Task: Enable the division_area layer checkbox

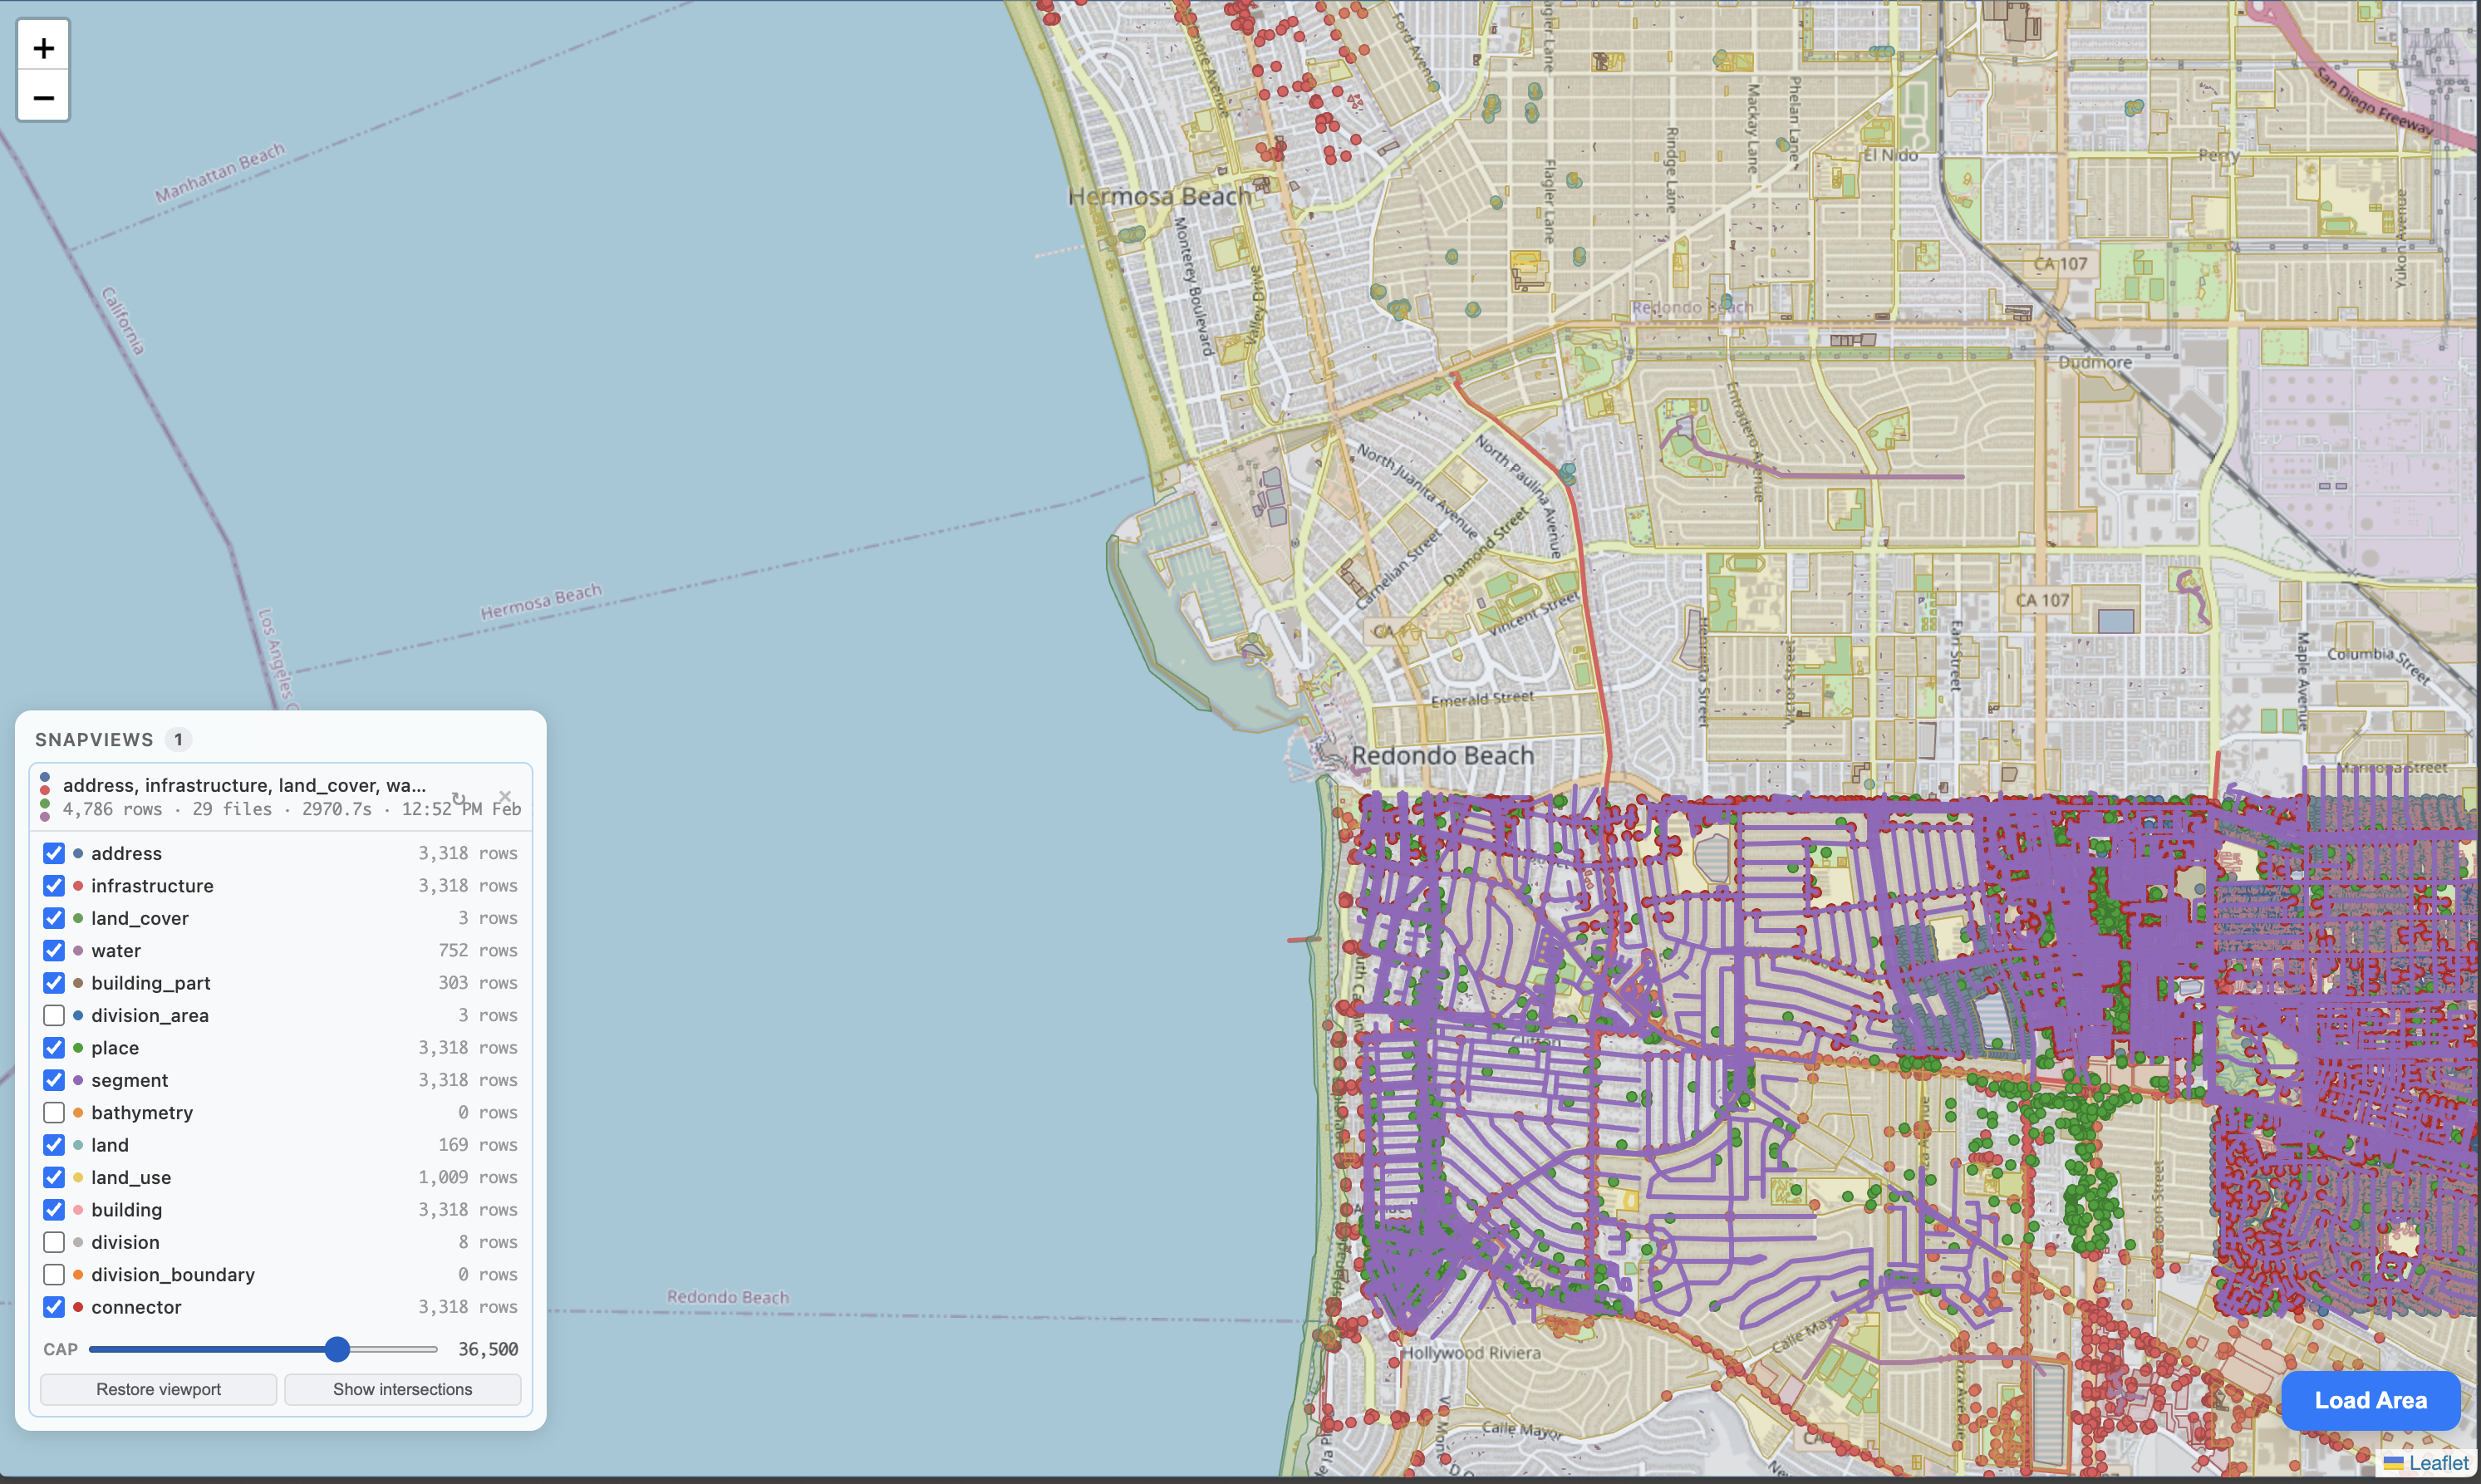Action: [x=54, y=1015]
